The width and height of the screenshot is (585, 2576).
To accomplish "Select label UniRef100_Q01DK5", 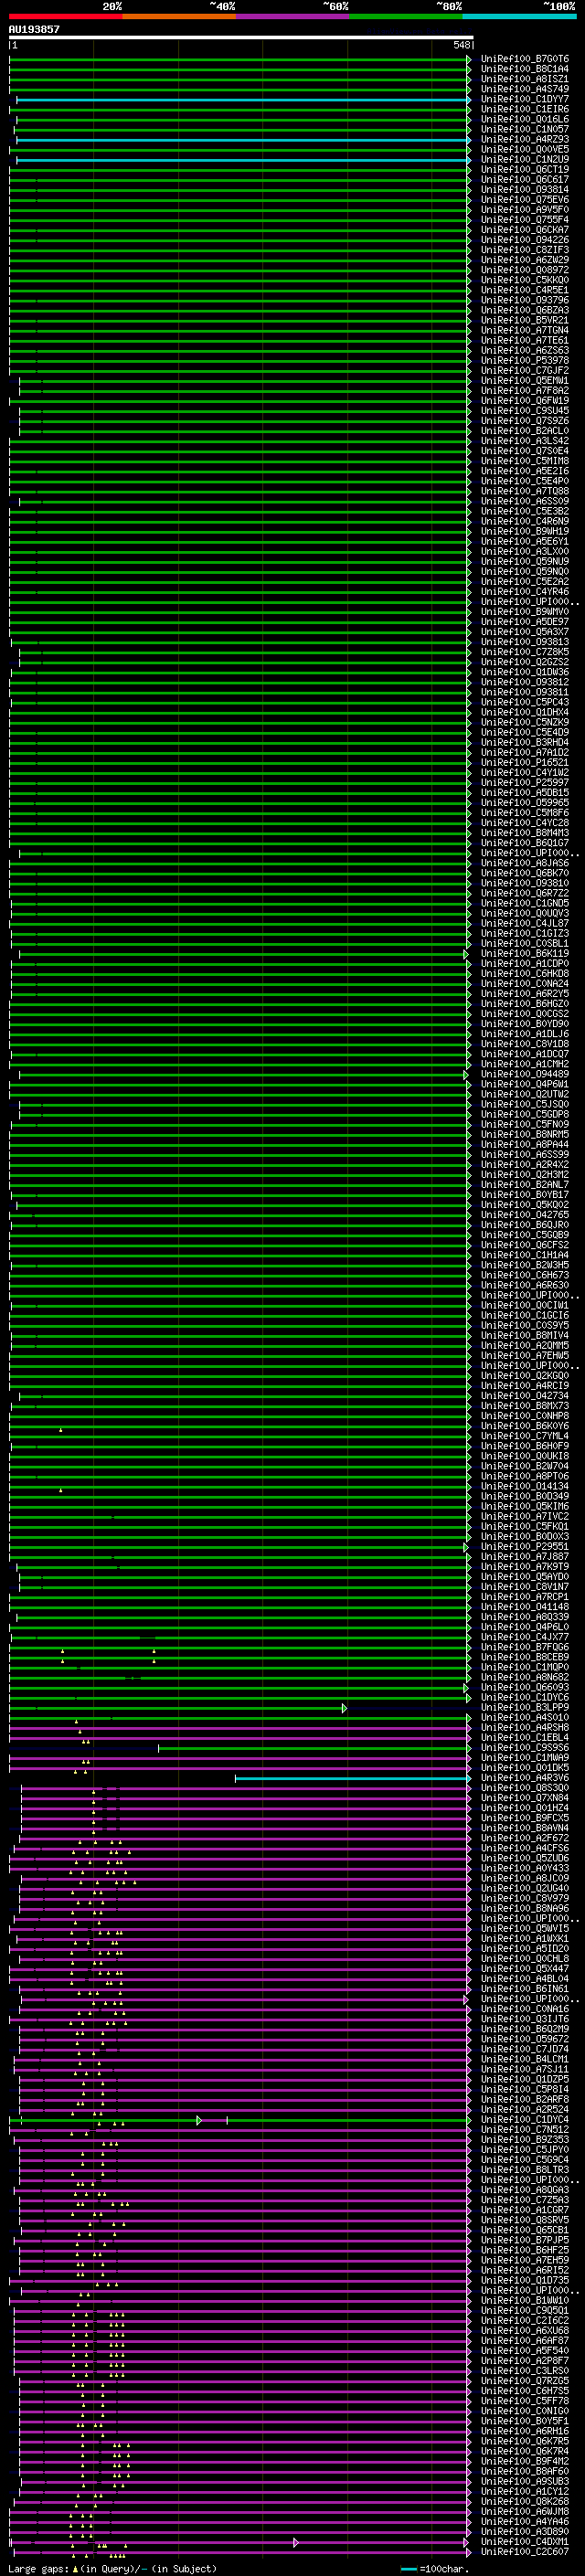I will coord(524,1767).
